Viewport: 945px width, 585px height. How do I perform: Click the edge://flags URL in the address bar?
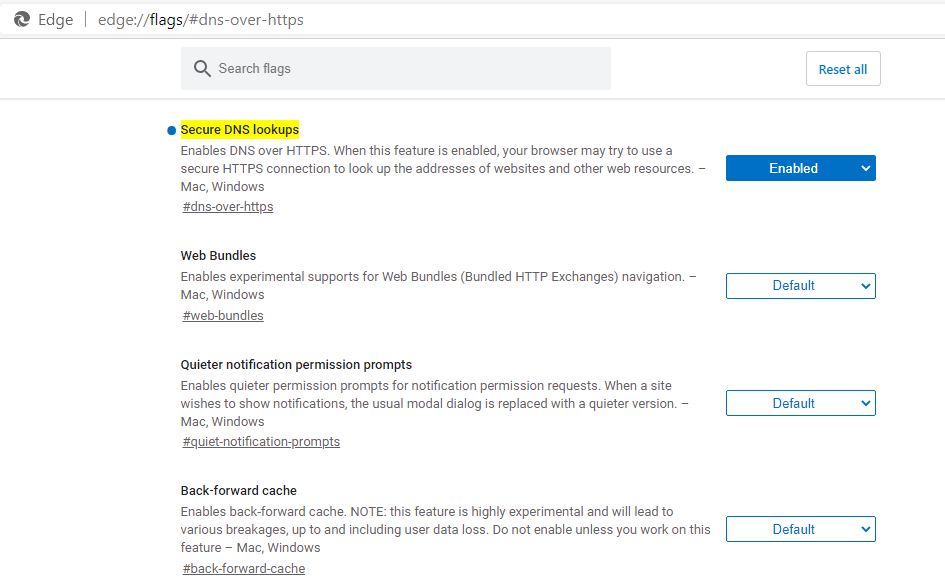[x=200, y=20]
